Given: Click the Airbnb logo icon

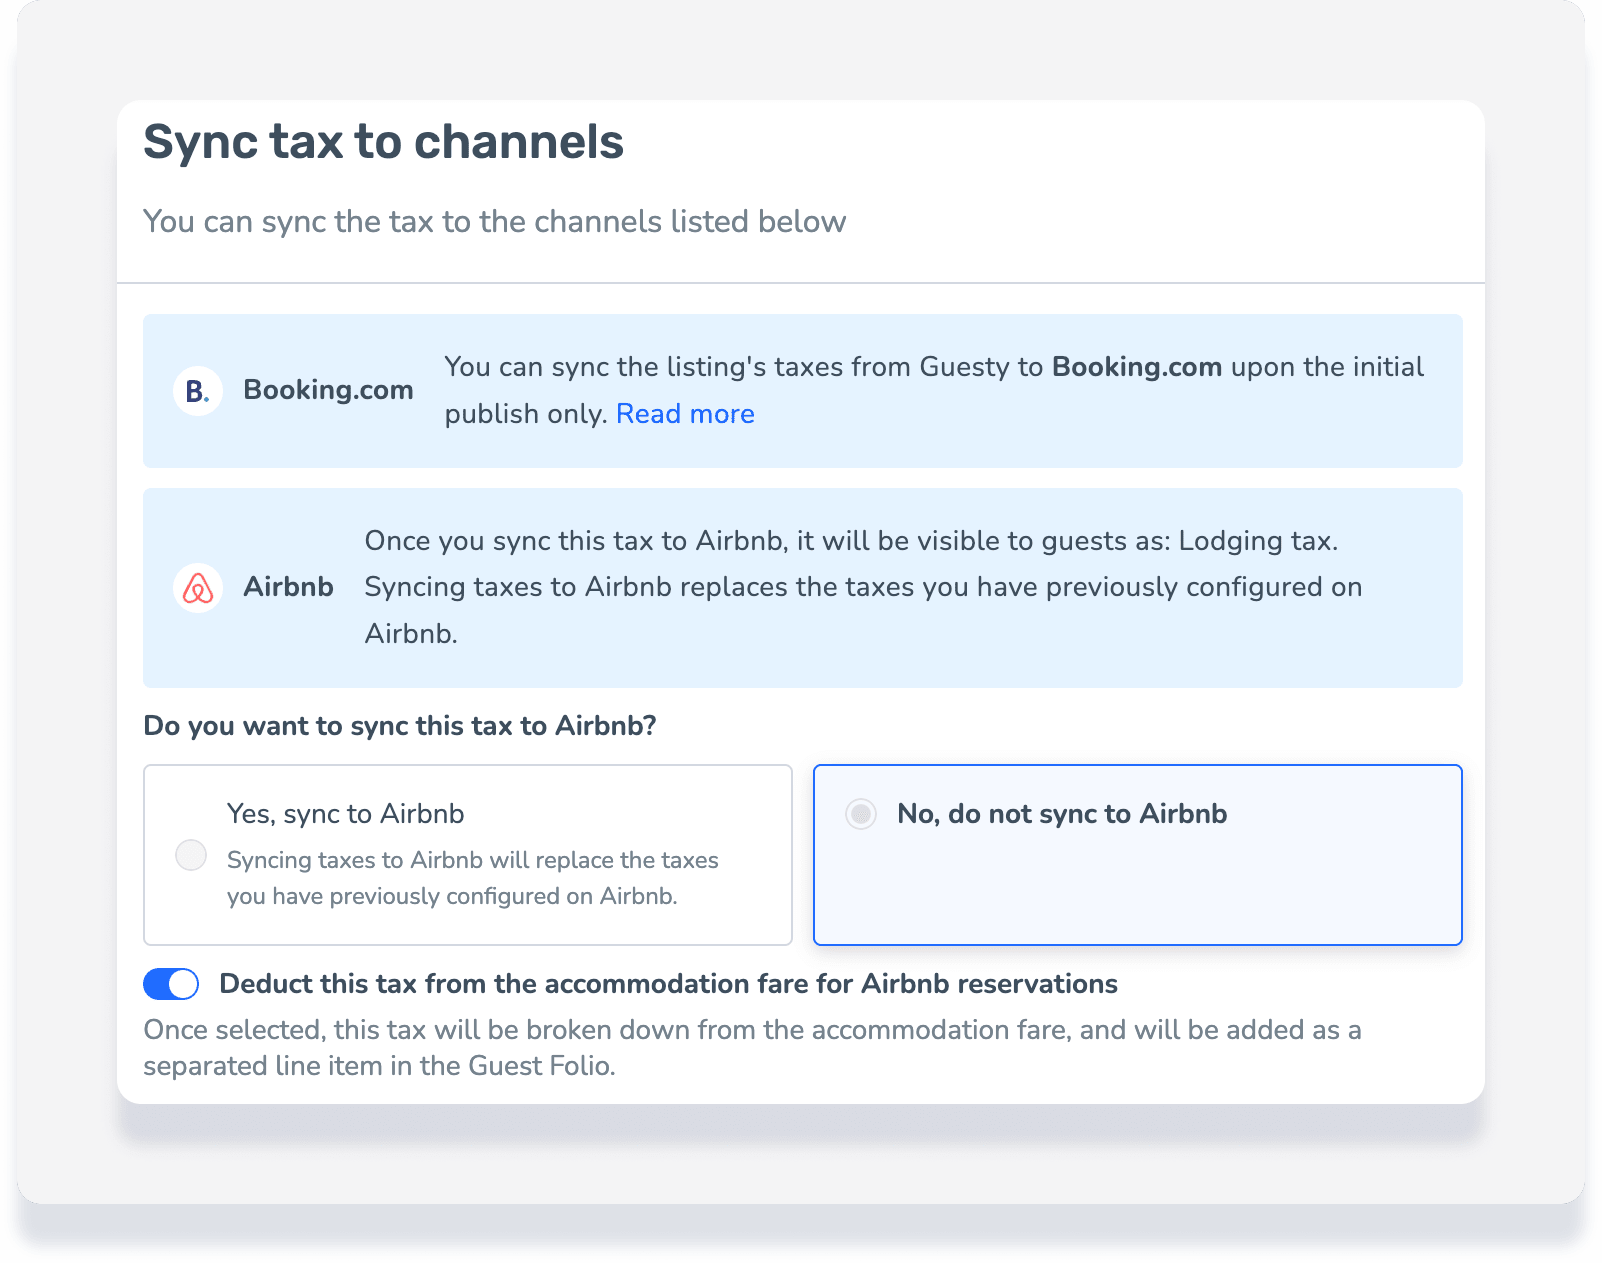Looking at the screenshot, I should (198, 588).
